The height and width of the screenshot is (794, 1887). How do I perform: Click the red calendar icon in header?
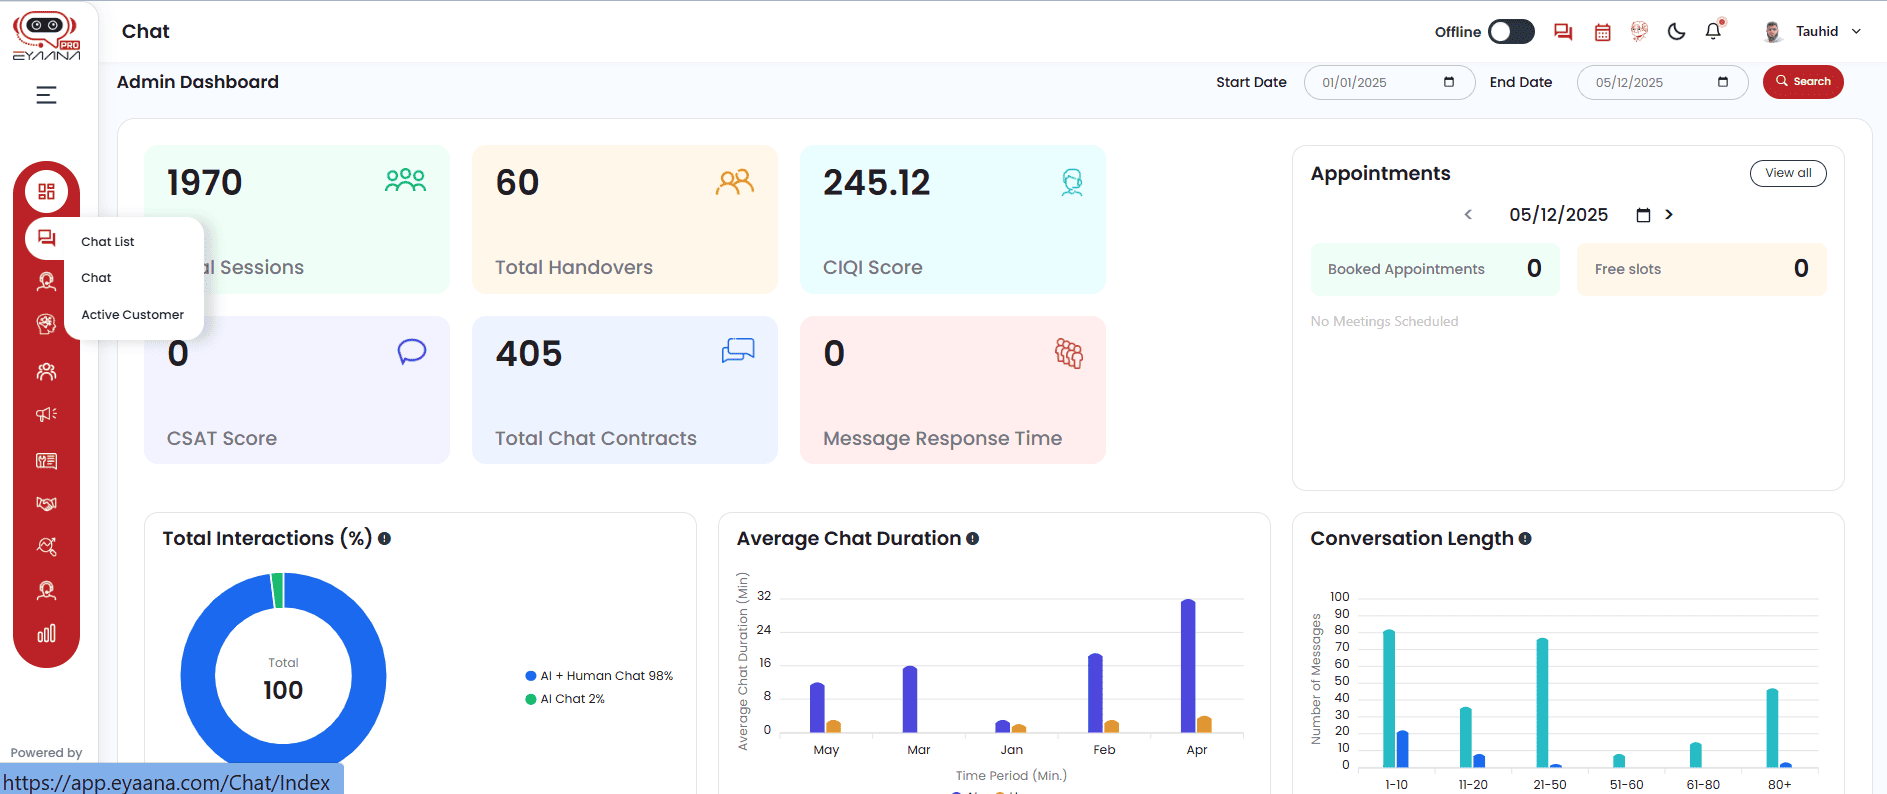coord(1602,32)
